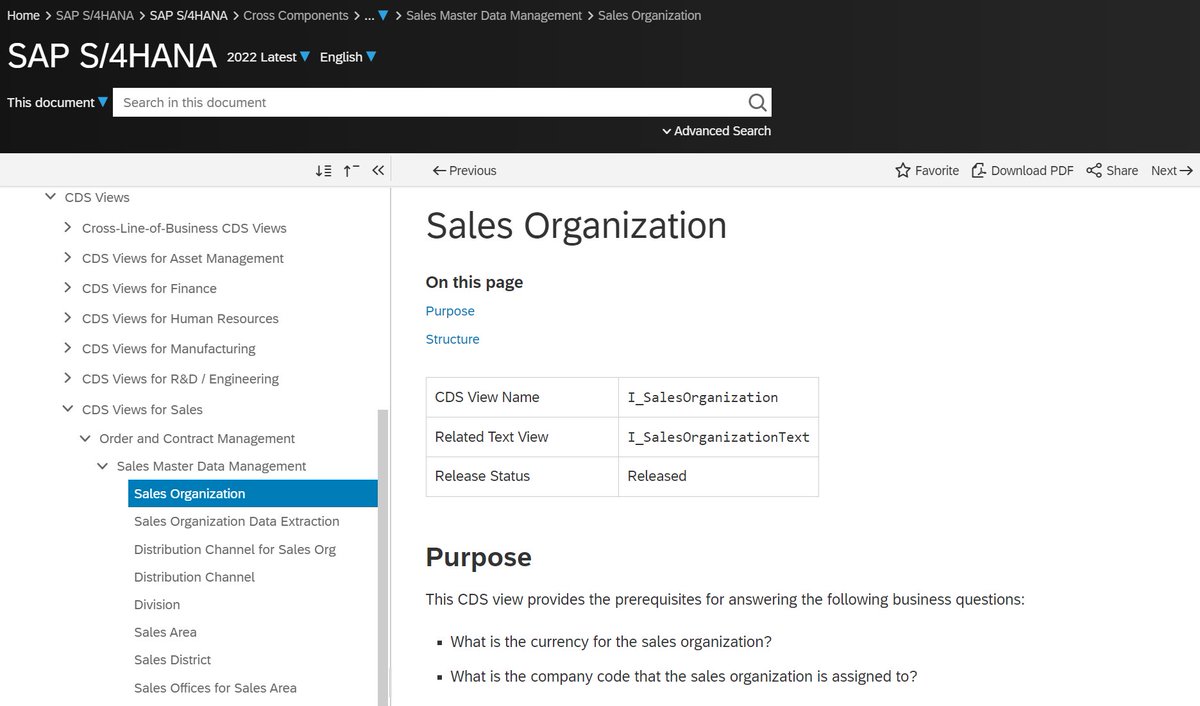Expand the Advanced Search options
1200x706 pixels.
[716, 131]
